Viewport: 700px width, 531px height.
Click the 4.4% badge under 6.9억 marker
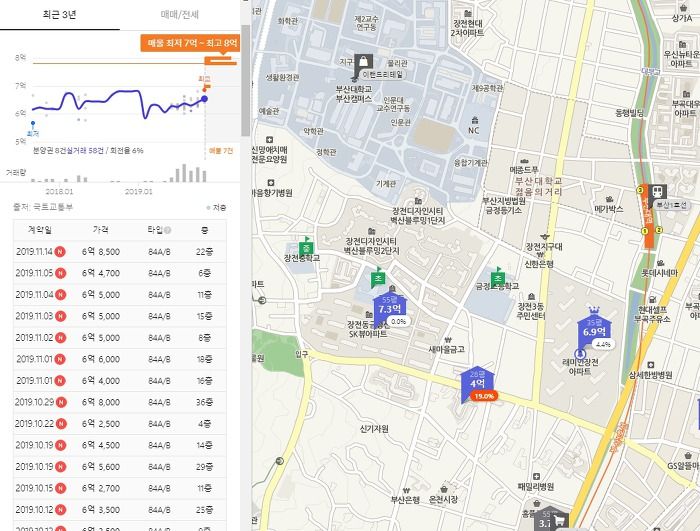[604, 344]
